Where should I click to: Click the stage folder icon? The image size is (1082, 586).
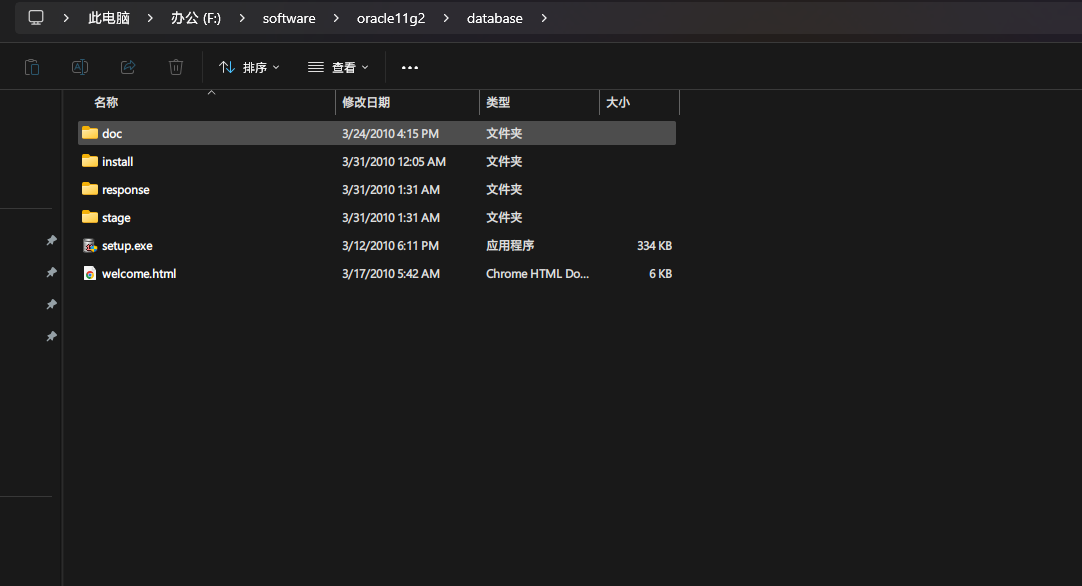[90, 217]
